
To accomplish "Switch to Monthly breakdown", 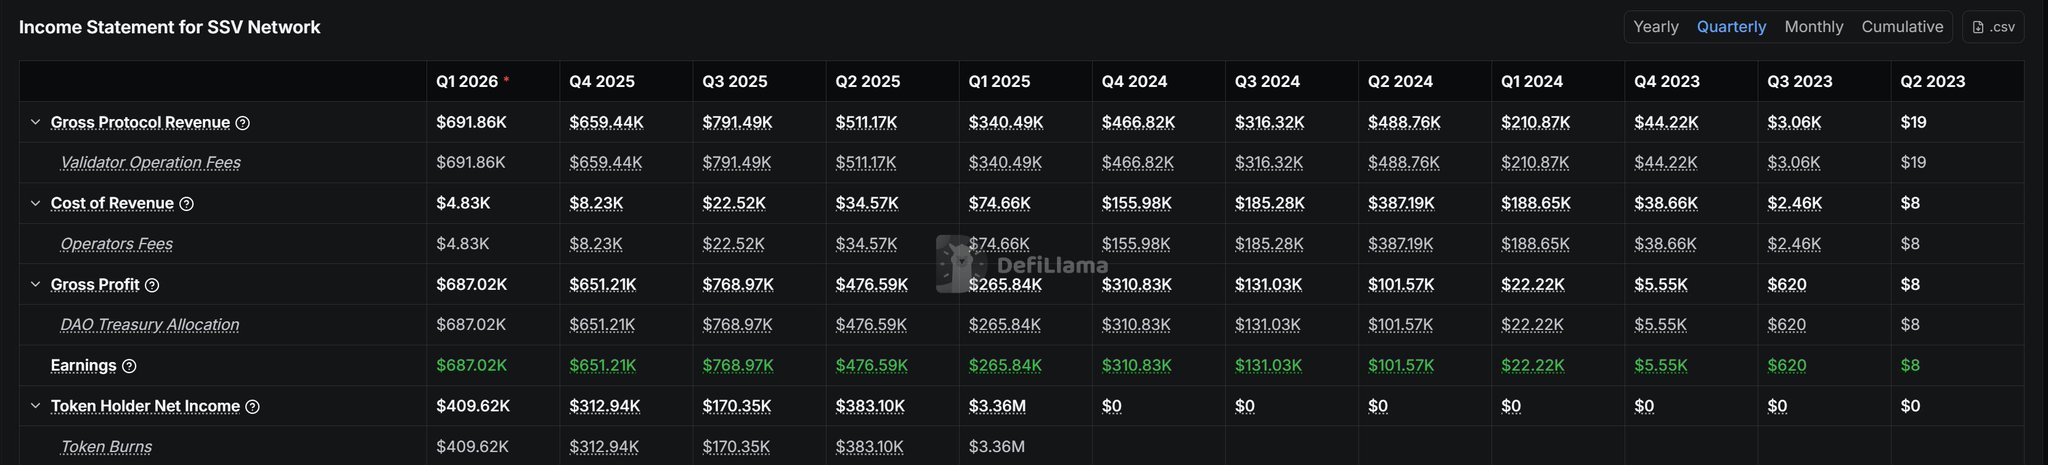I will tap(1813, 27).
